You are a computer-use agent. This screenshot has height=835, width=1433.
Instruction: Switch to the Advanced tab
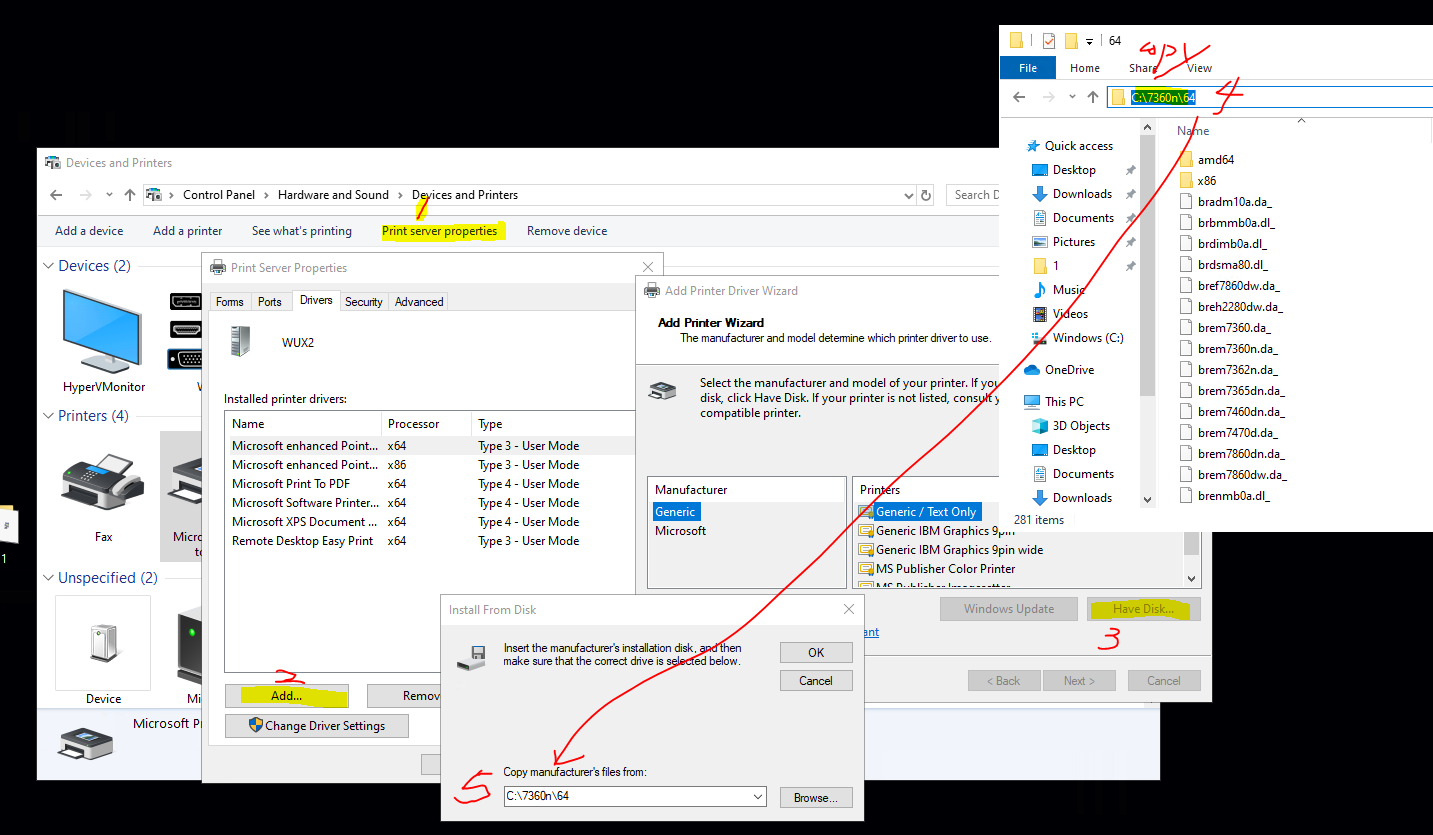[x=419, y=301]
